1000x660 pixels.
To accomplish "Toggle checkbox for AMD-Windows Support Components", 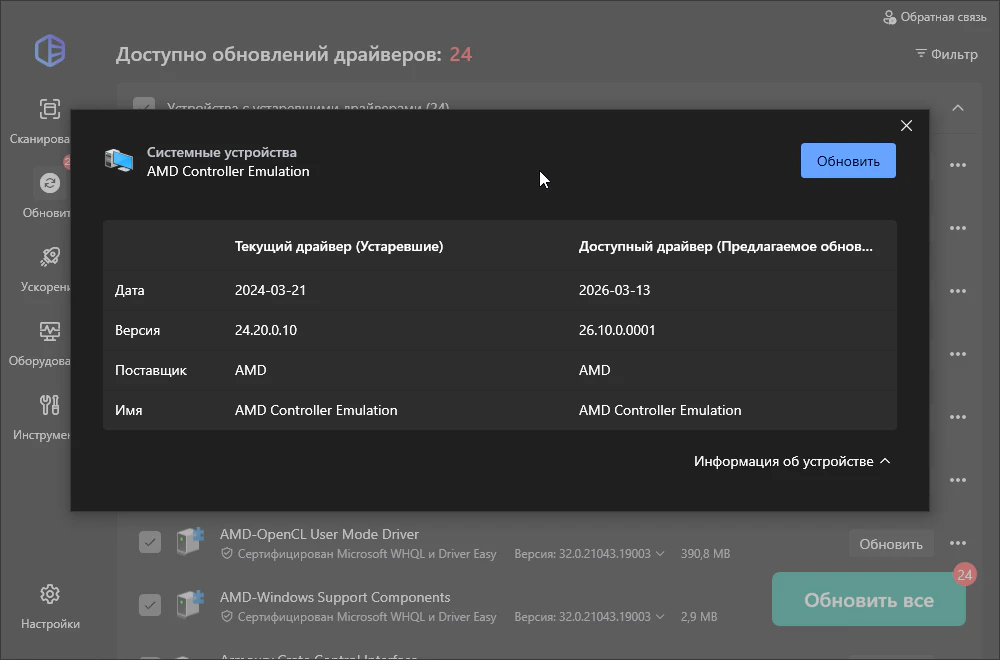I will [x=150, y=605].
